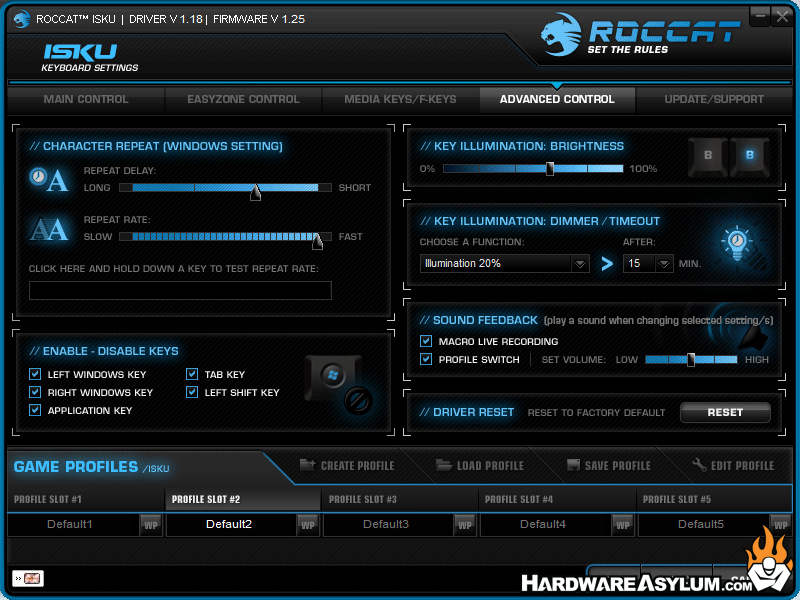Click the Reset to factory default button
Viewport: 800px width, 600px height.
pos(725,412)
